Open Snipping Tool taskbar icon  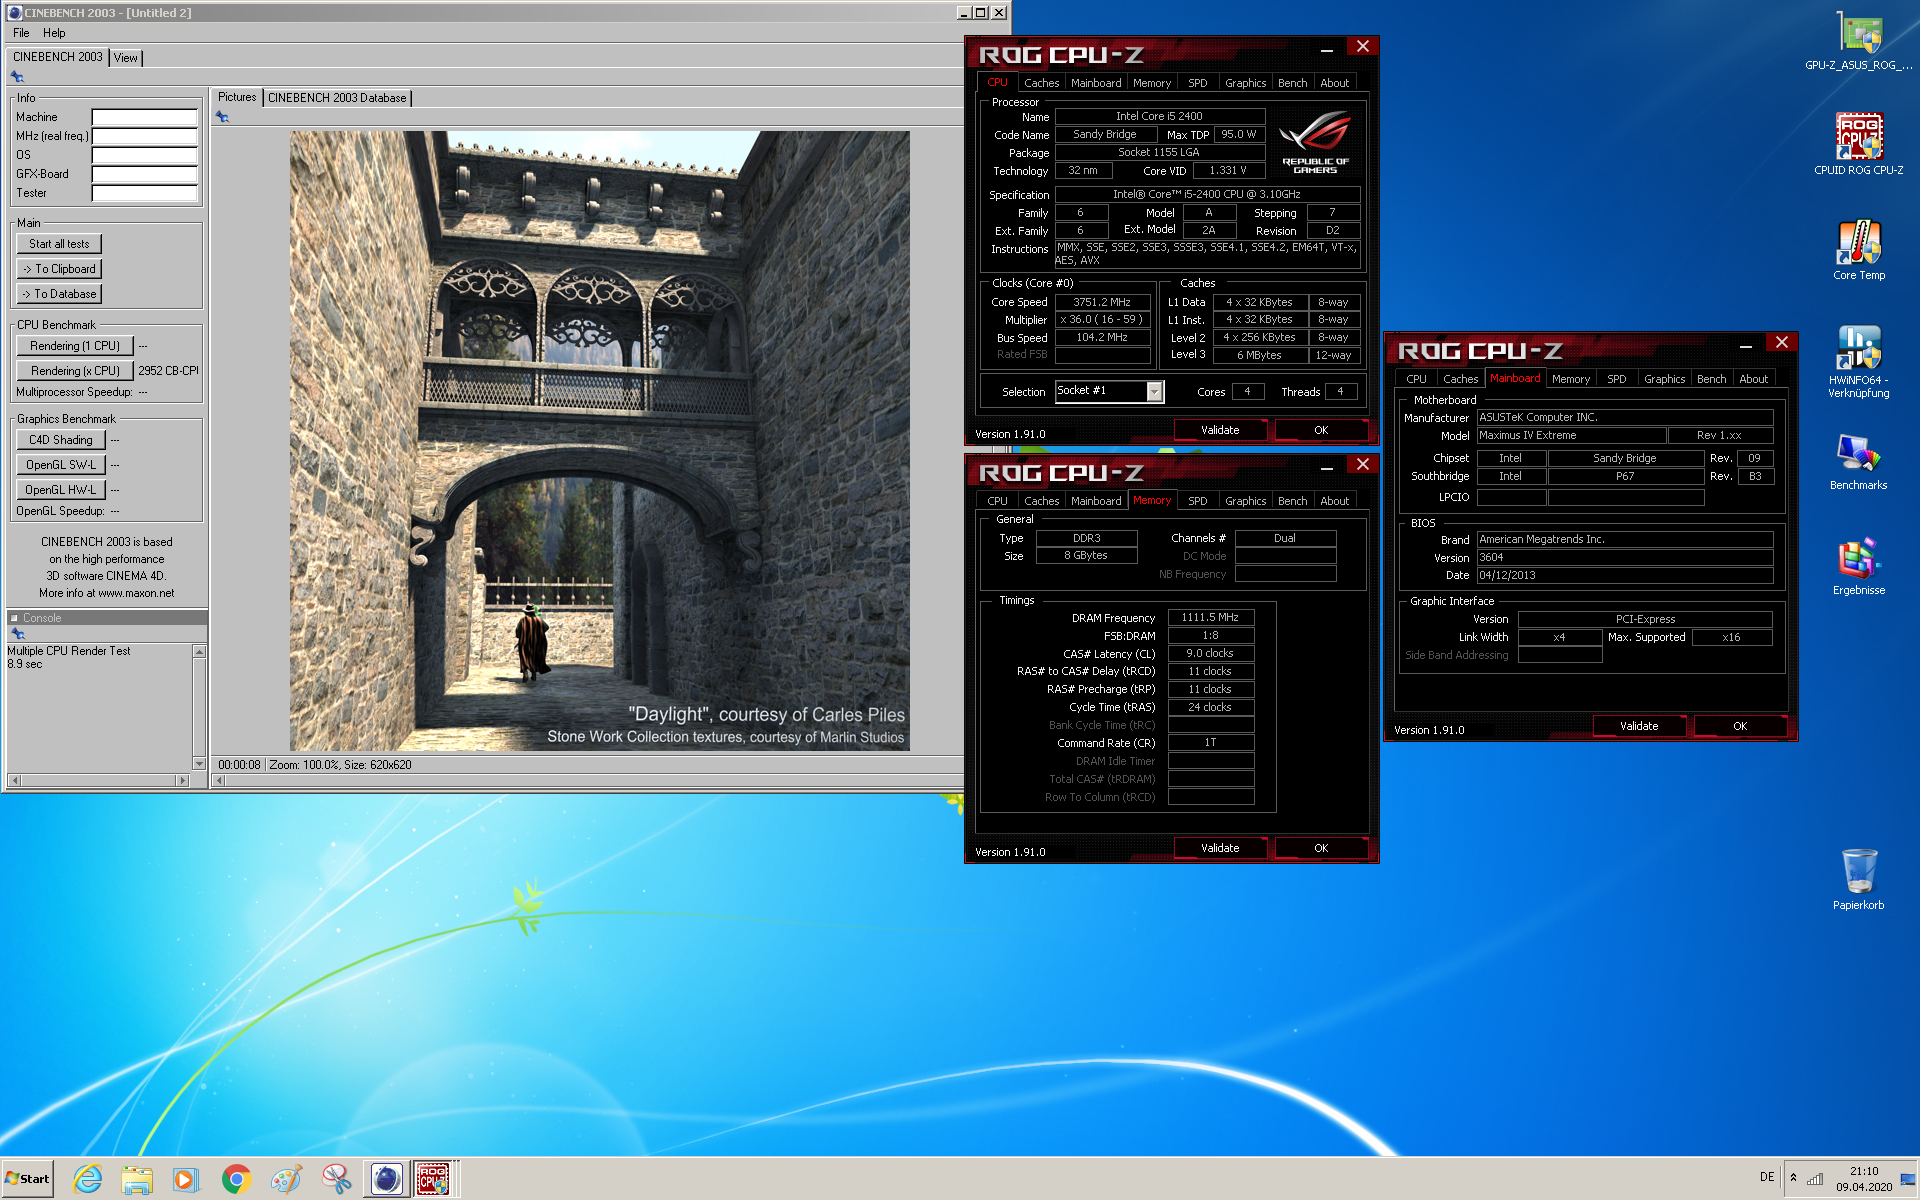click(336, 1179)
